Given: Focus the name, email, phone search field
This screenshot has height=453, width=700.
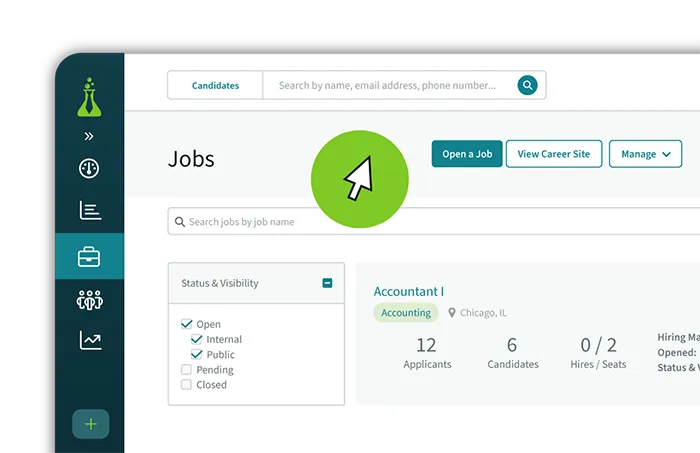Looking at the screenshot, I should pos(388,85).
